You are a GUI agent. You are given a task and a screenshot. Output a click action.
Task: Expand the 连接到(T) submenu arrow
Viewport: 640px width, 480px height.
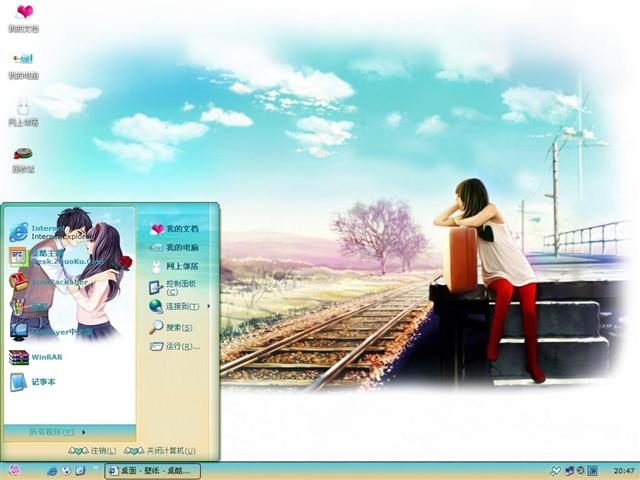click(209, 306)
